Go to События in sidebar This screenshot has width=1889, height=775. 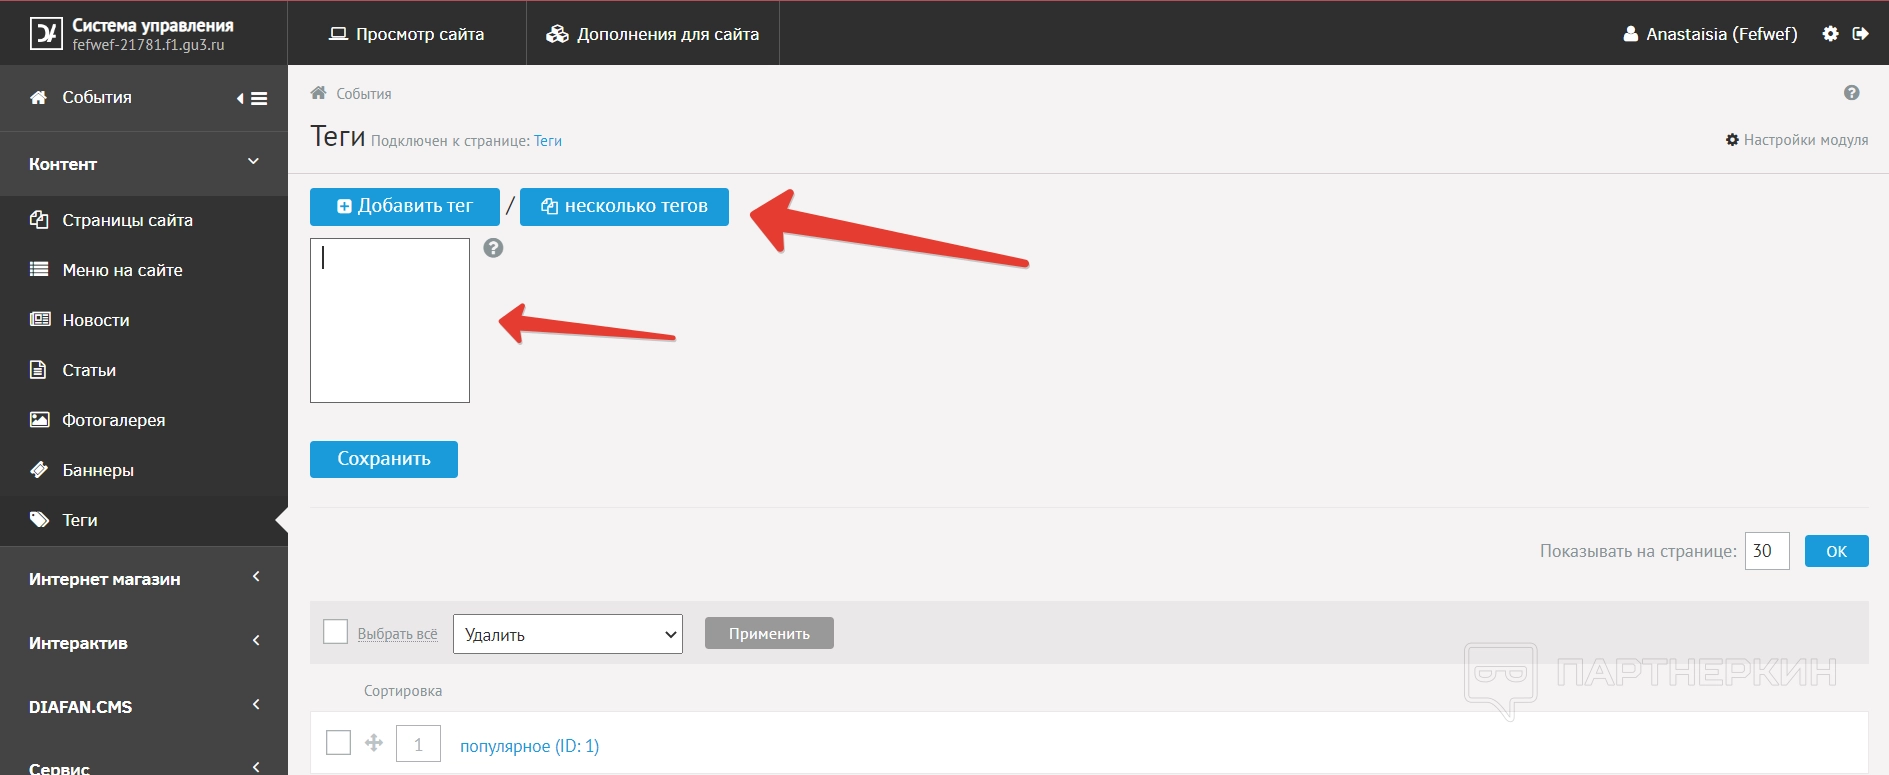(97, 97)
